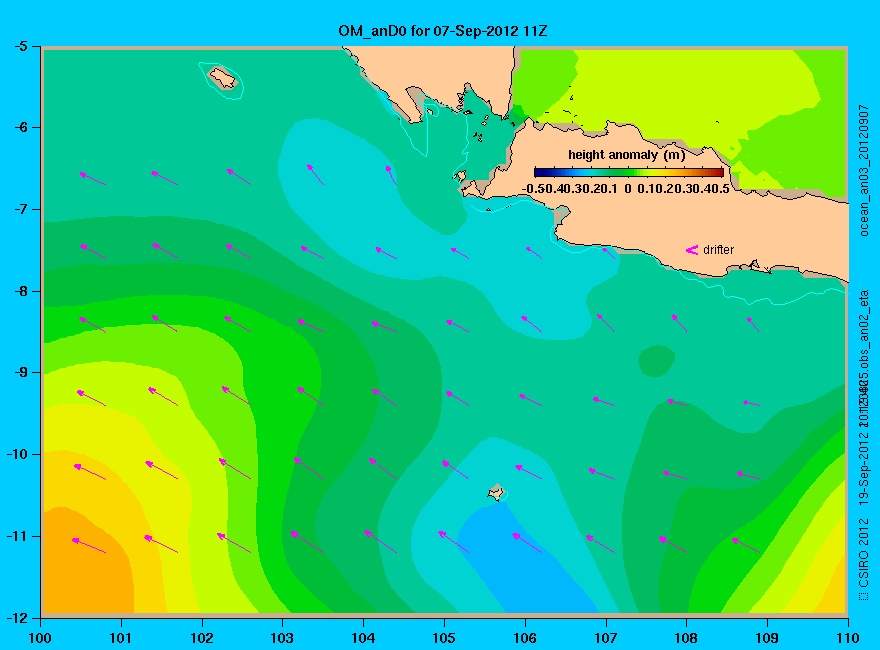Click the magenta drifter legend arrow
Screen dimensions: 880x650
click(x=691, y=250)
